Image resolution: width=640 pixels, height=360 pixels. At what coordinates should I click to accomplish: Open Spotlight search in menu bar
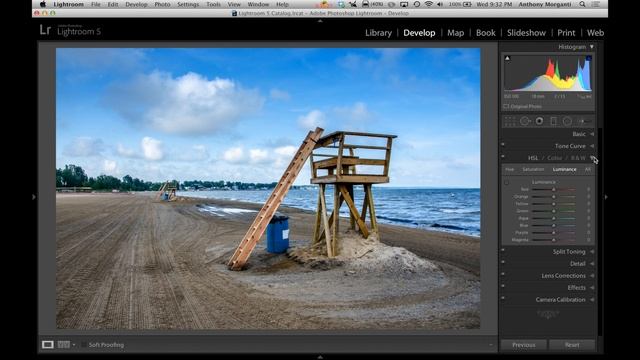[x=582, y=4]
